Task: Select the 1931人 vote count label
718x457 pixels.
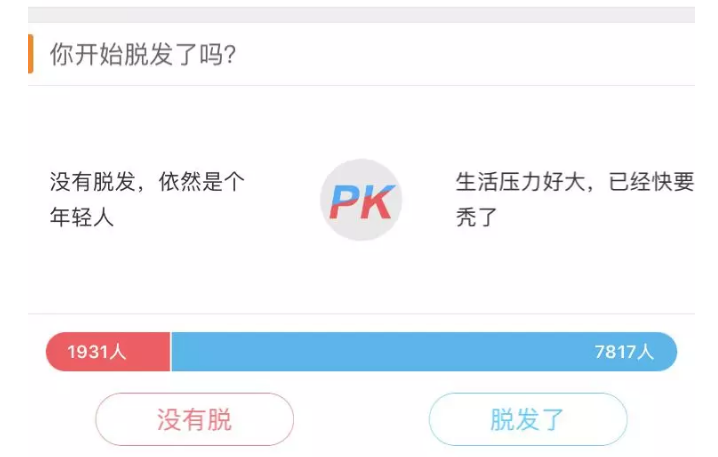Action: coord(97,352)
